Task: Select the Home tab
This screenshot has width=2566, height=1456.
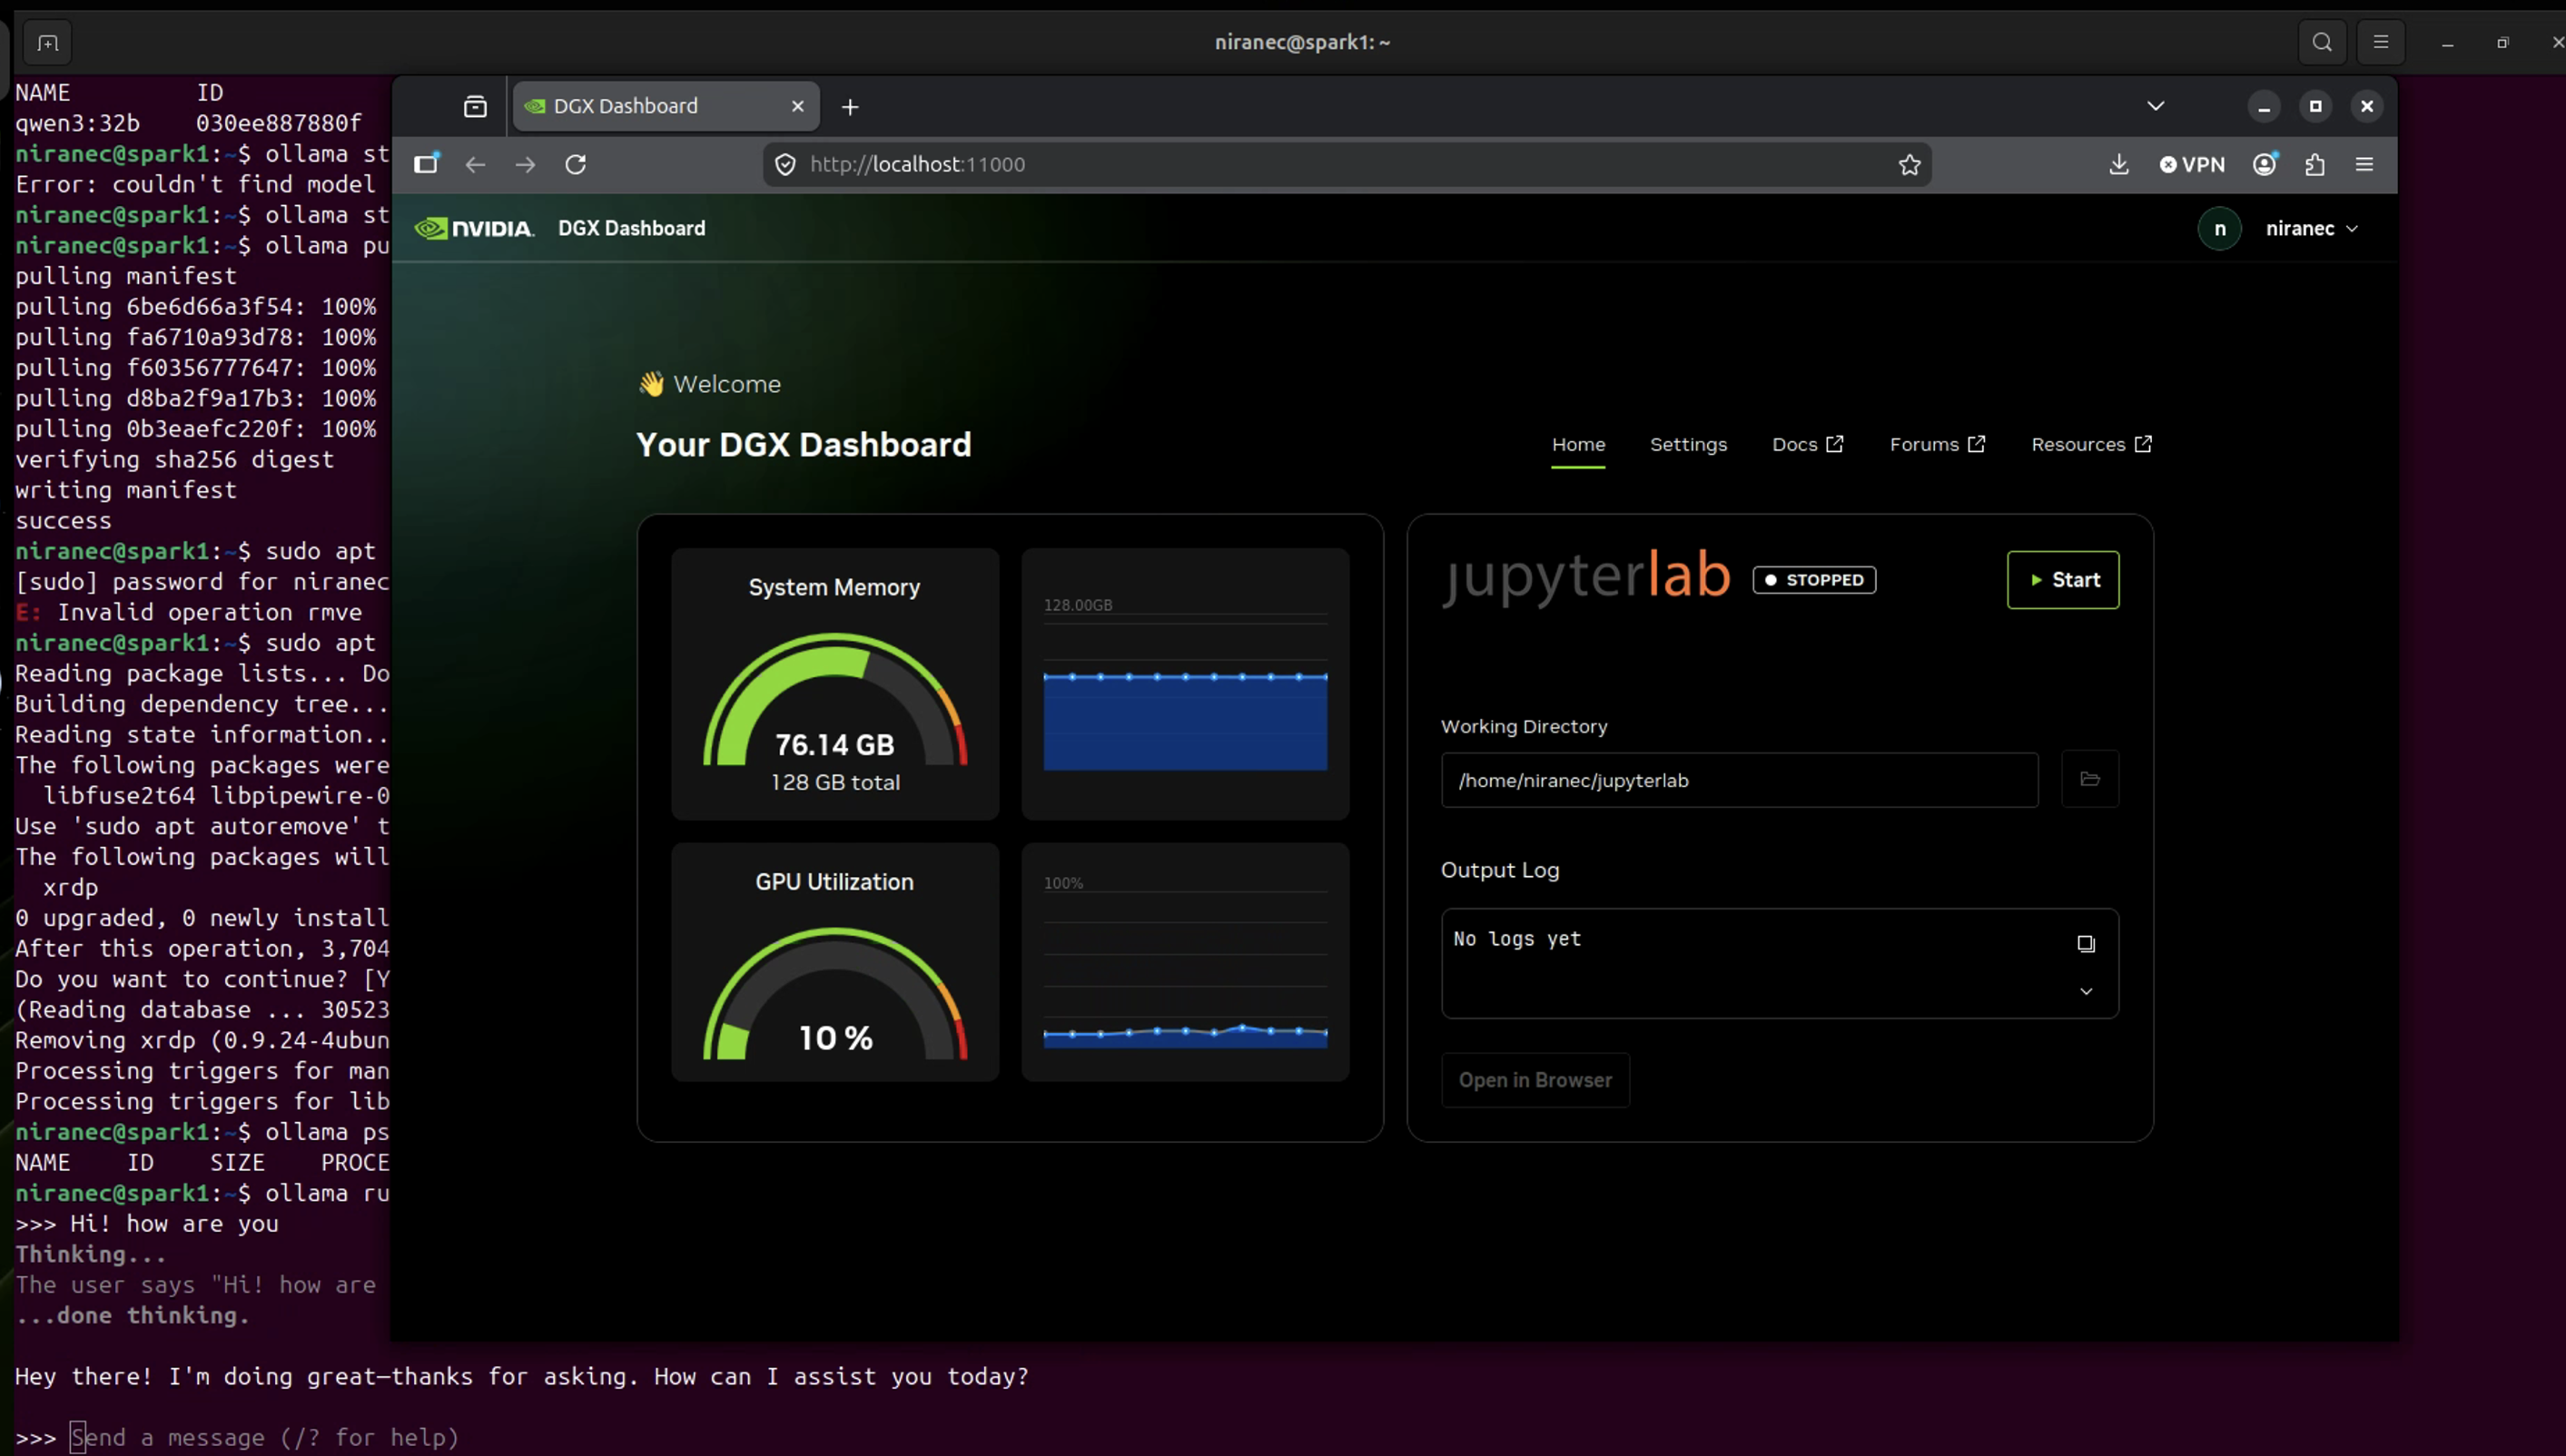Action: pyautogui.click(x=1578, y=444)
